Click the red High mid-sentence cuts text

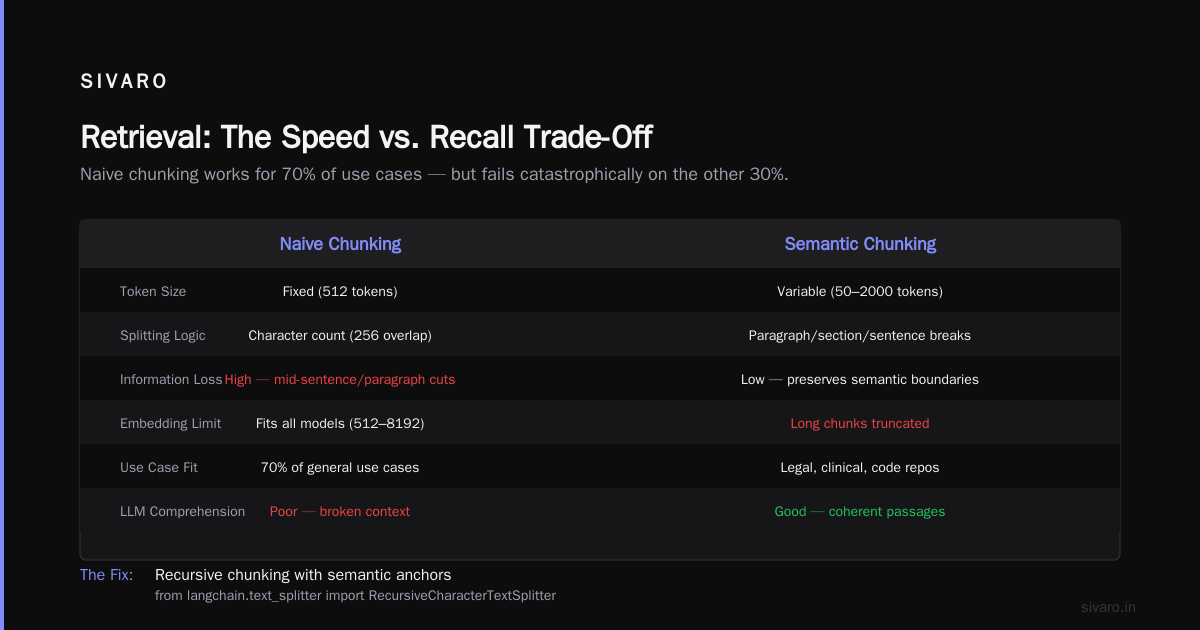(x=340, y=380)
